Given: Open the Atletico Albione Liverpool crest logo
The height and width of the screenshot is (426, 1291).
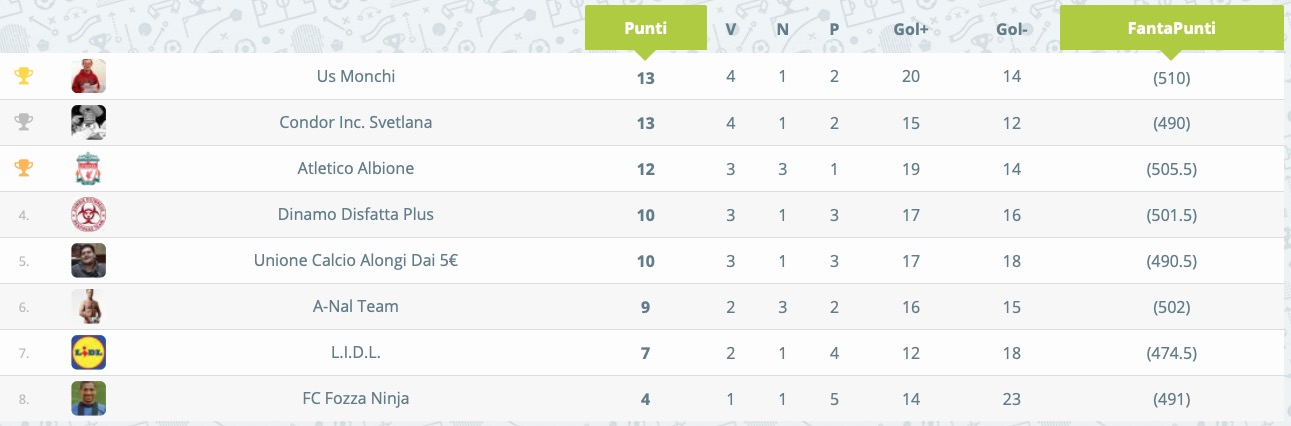Looking at the screenshot, I should [x=89, y=168].
